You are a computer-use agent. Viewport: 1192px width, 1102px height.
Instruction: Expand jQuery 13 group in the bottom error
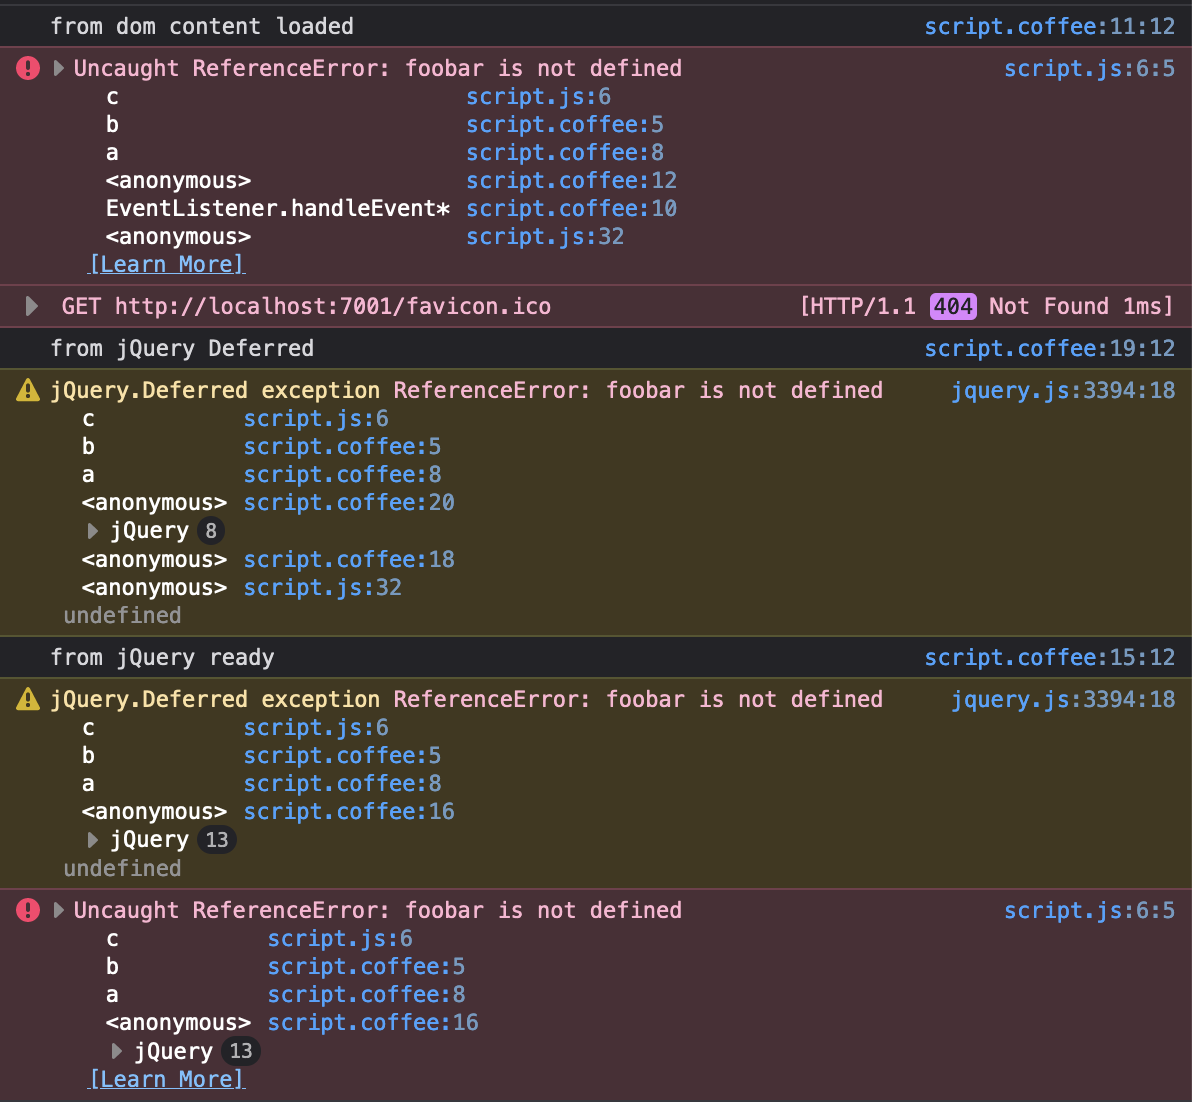[117, 1051]
